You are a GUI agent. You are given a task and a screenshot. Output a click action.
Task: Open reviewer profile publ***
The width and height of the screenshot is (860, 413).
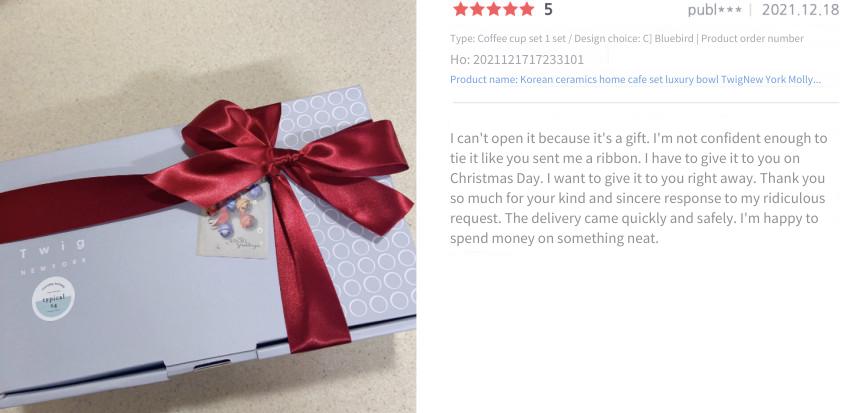coord(715,10)
